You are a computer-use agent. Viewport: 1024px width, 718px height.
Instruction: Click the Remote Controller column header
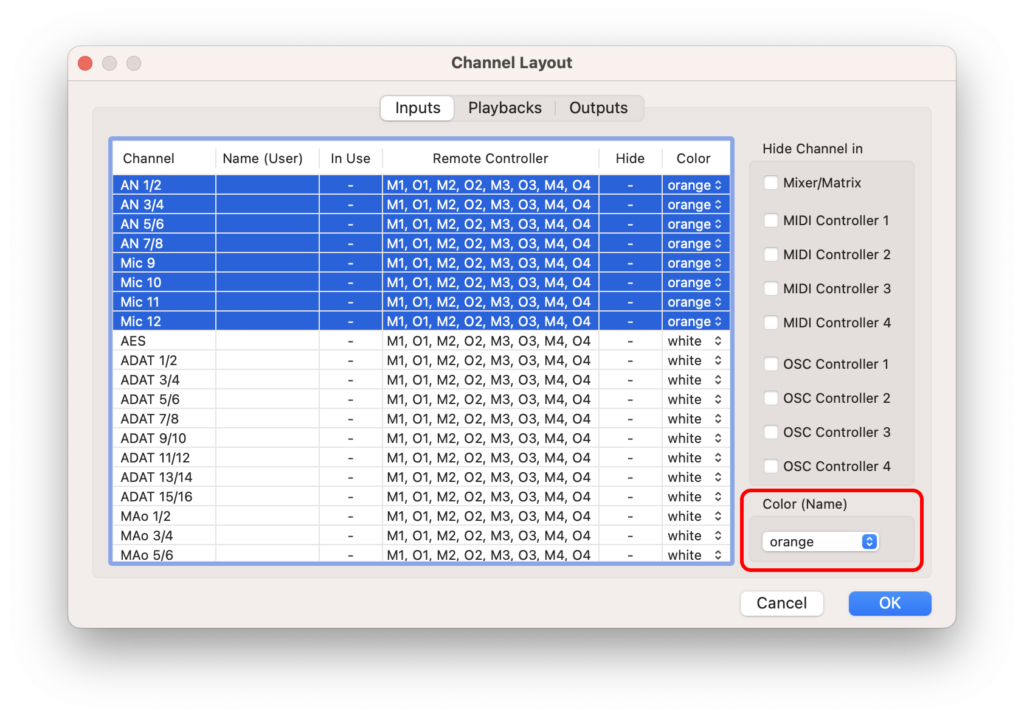(490, 158)
